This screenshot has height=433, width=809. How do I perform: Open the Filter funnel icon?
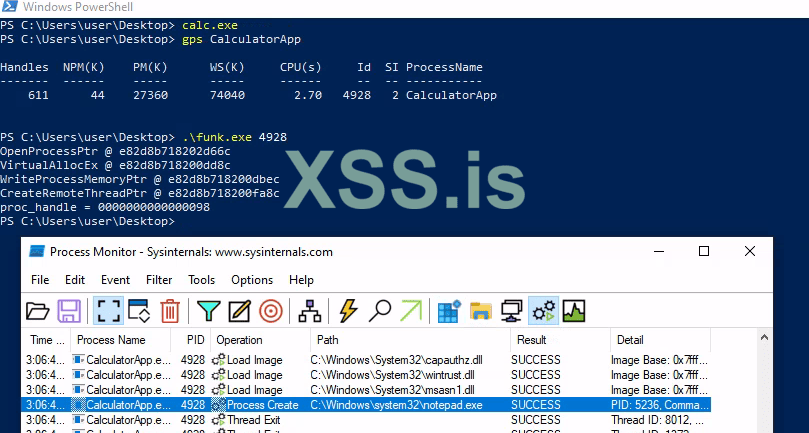(x=208, y=311)
